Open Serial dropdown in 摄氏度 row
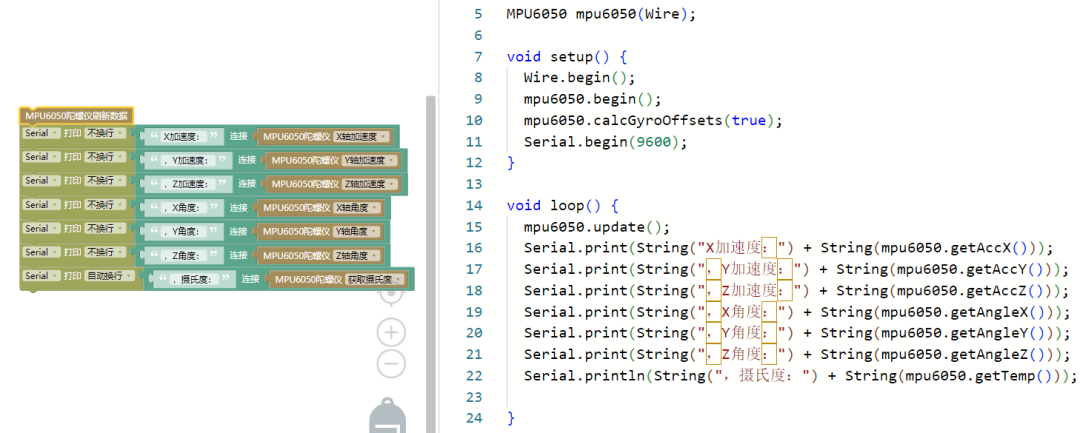This screenshot has width=1080, height=433. [41, 276]
